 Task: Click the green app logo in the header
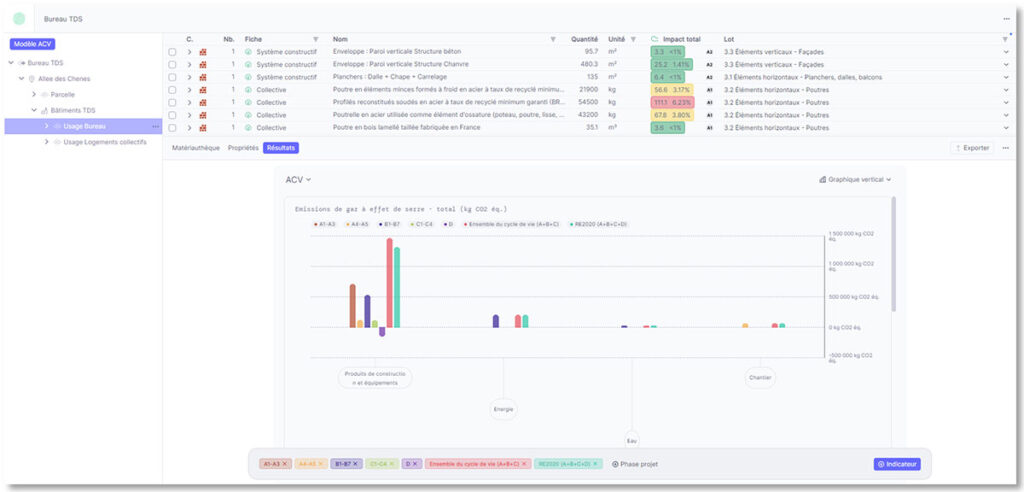[19, 18]
